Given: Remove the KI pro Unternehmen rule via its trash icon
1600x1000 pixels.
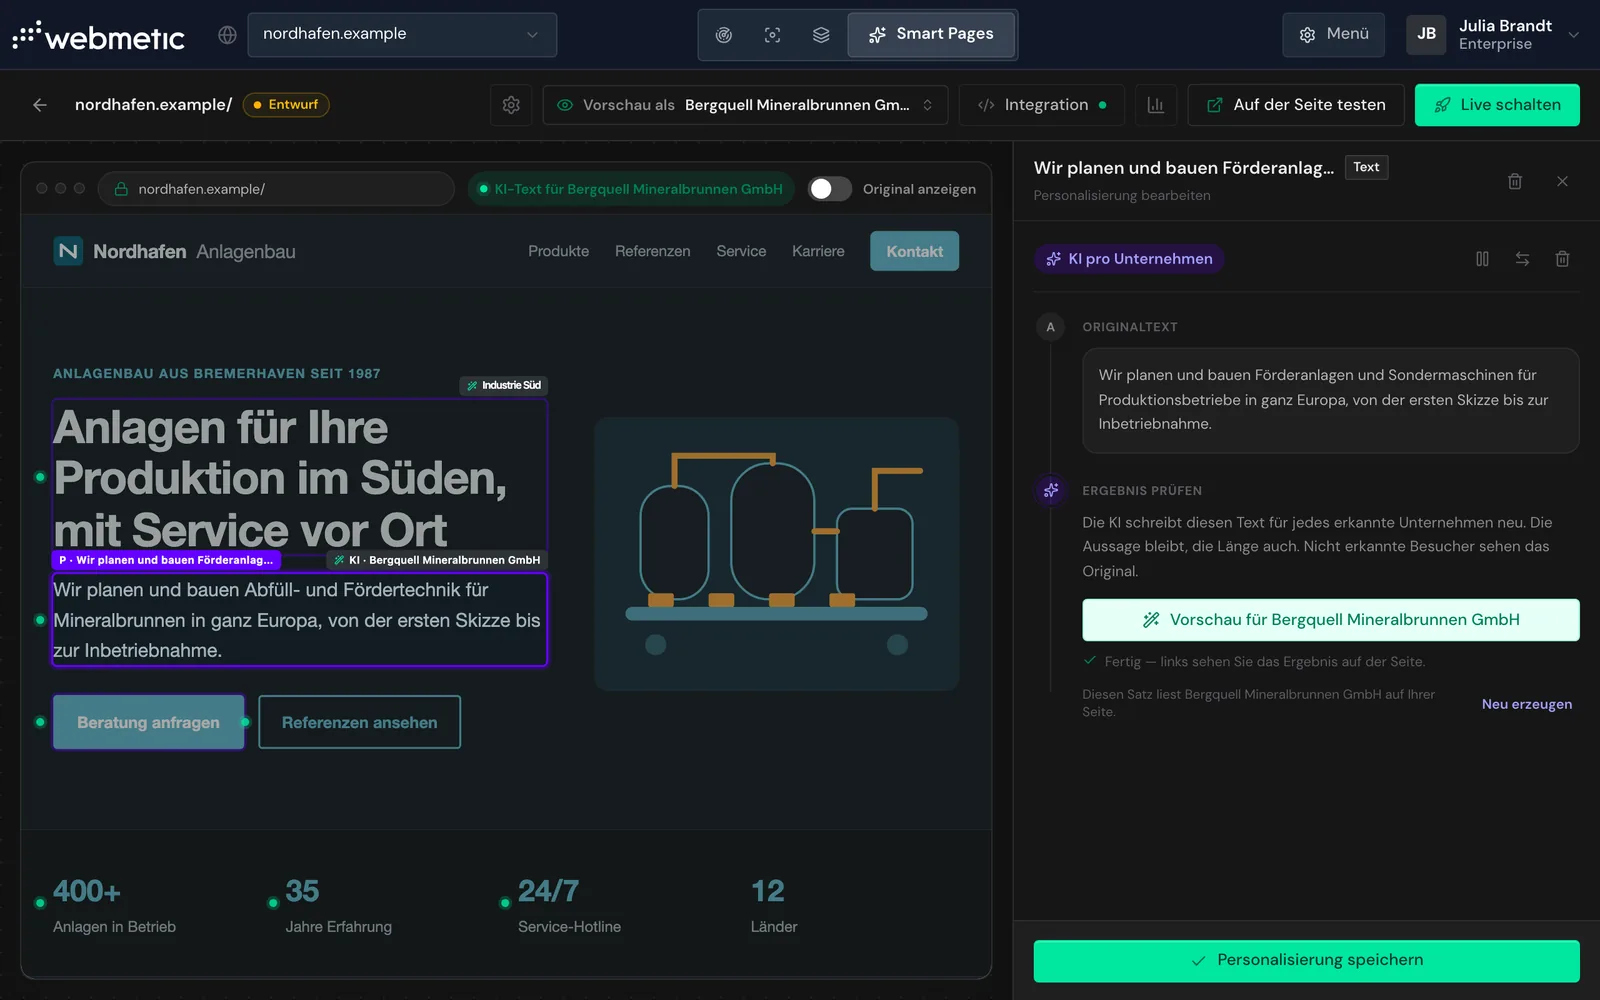Looking at the screenshot, I should point(1562,259).
